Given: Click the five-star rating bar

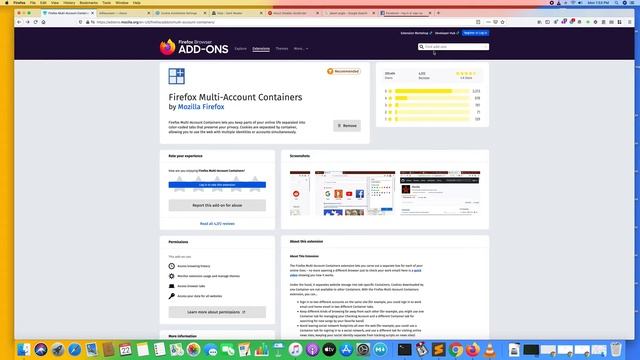Looking at the screenshot, I should [432, 91].
